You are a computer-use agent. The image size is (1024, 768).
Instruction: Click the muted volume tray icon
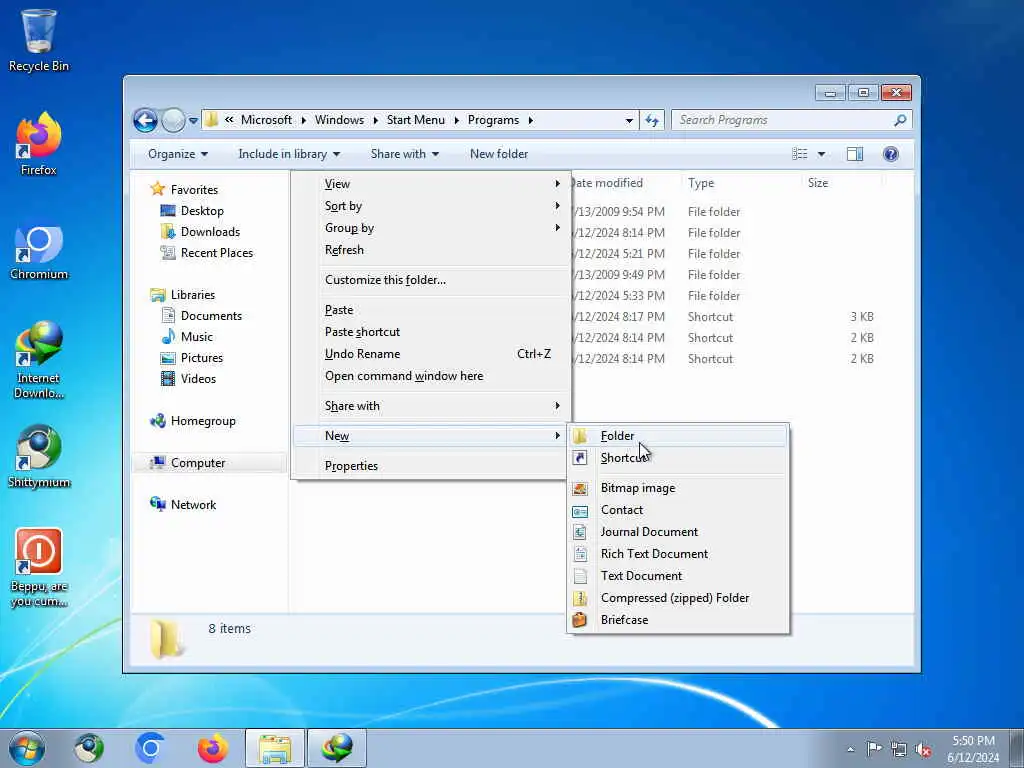(x=923, y=749)
